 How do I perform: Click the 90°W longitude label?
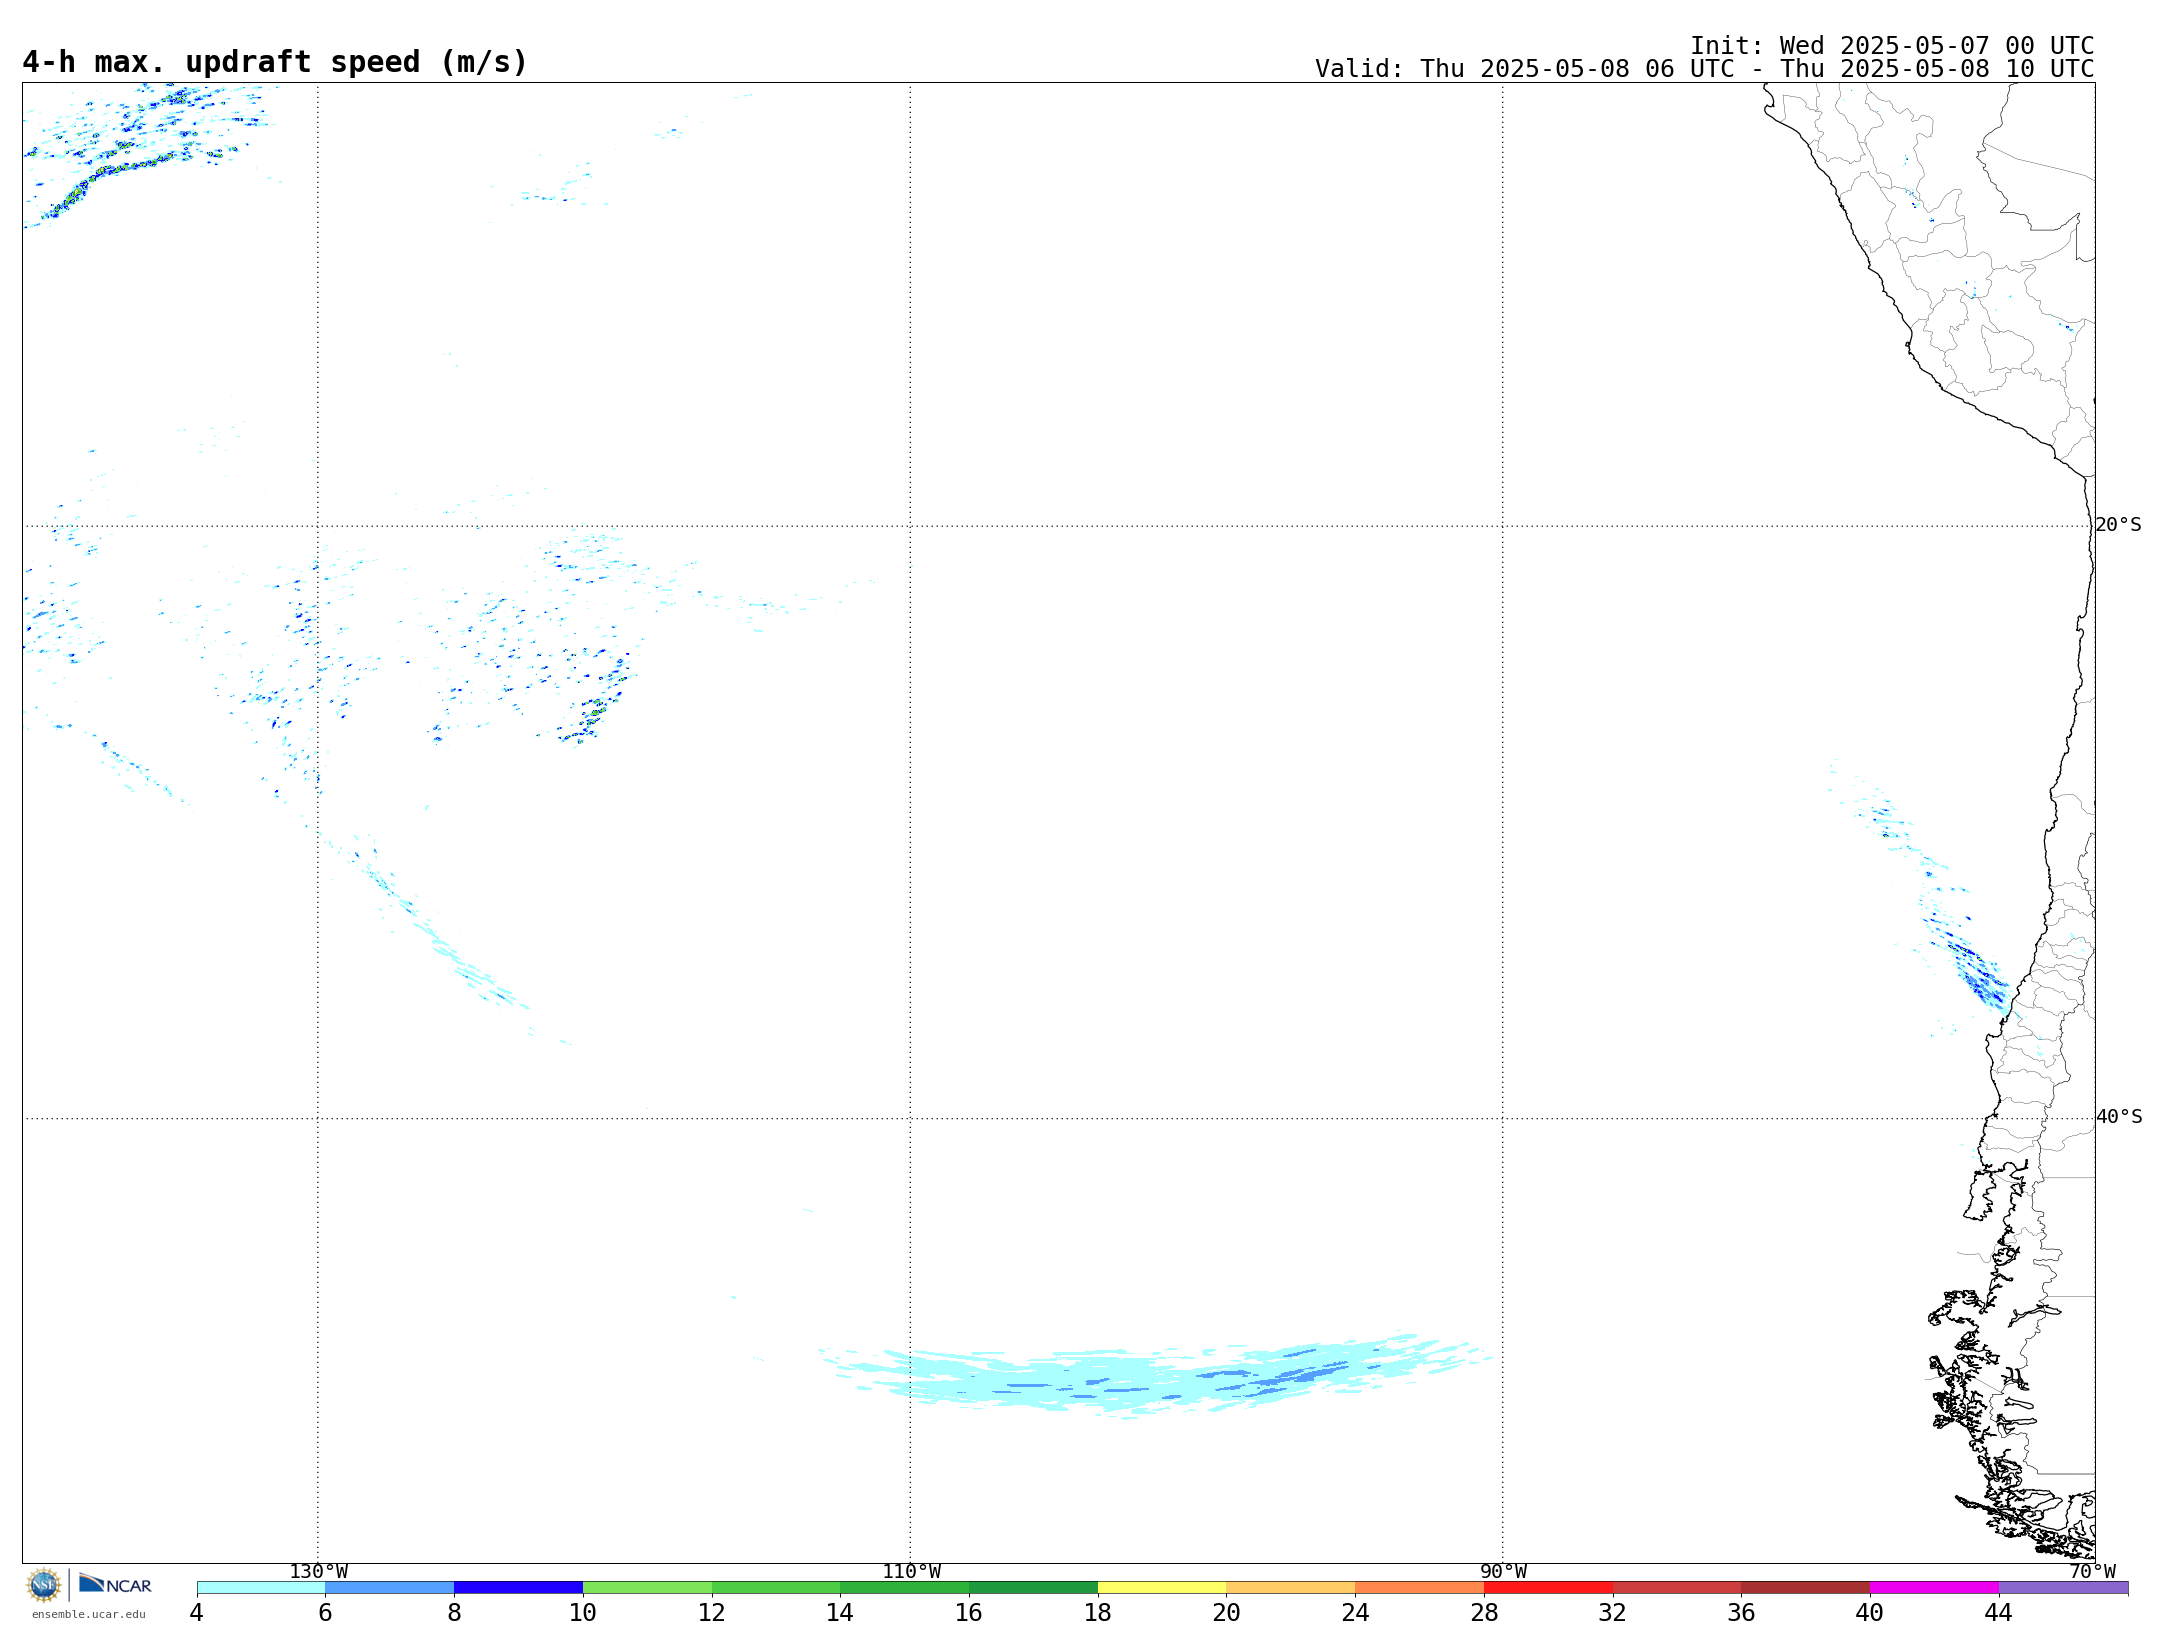(1503, 1571)
